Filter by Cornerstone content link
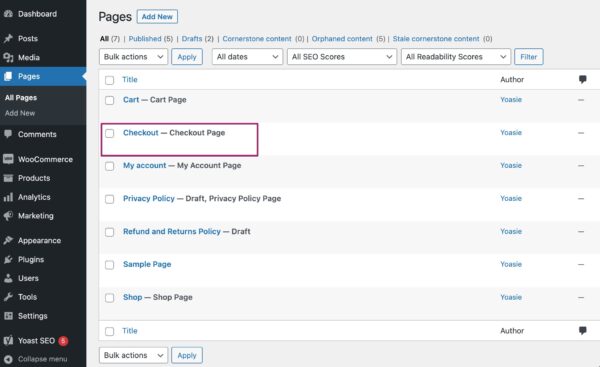600x367 pixels. [x=257, y=39]
